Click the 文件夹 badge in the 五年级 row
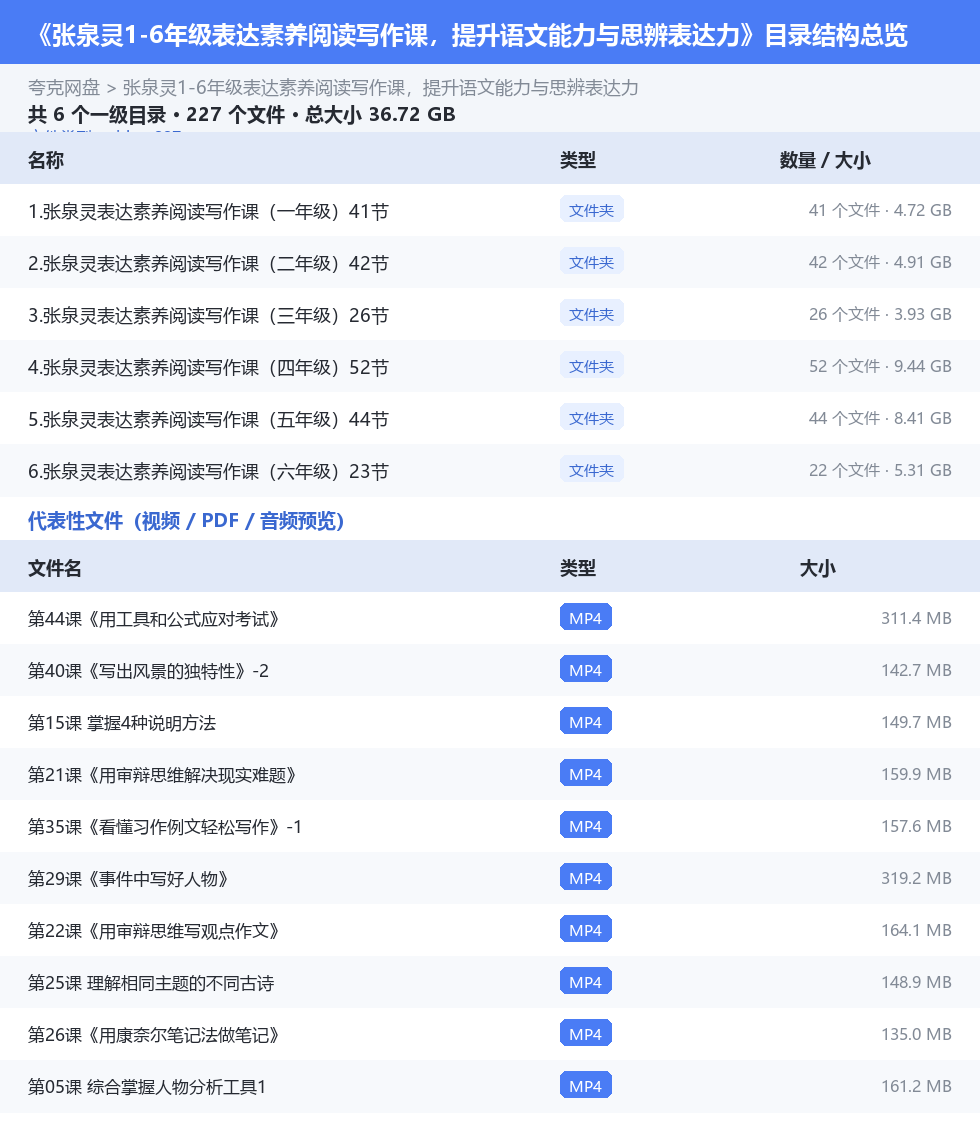 point(592,418)
